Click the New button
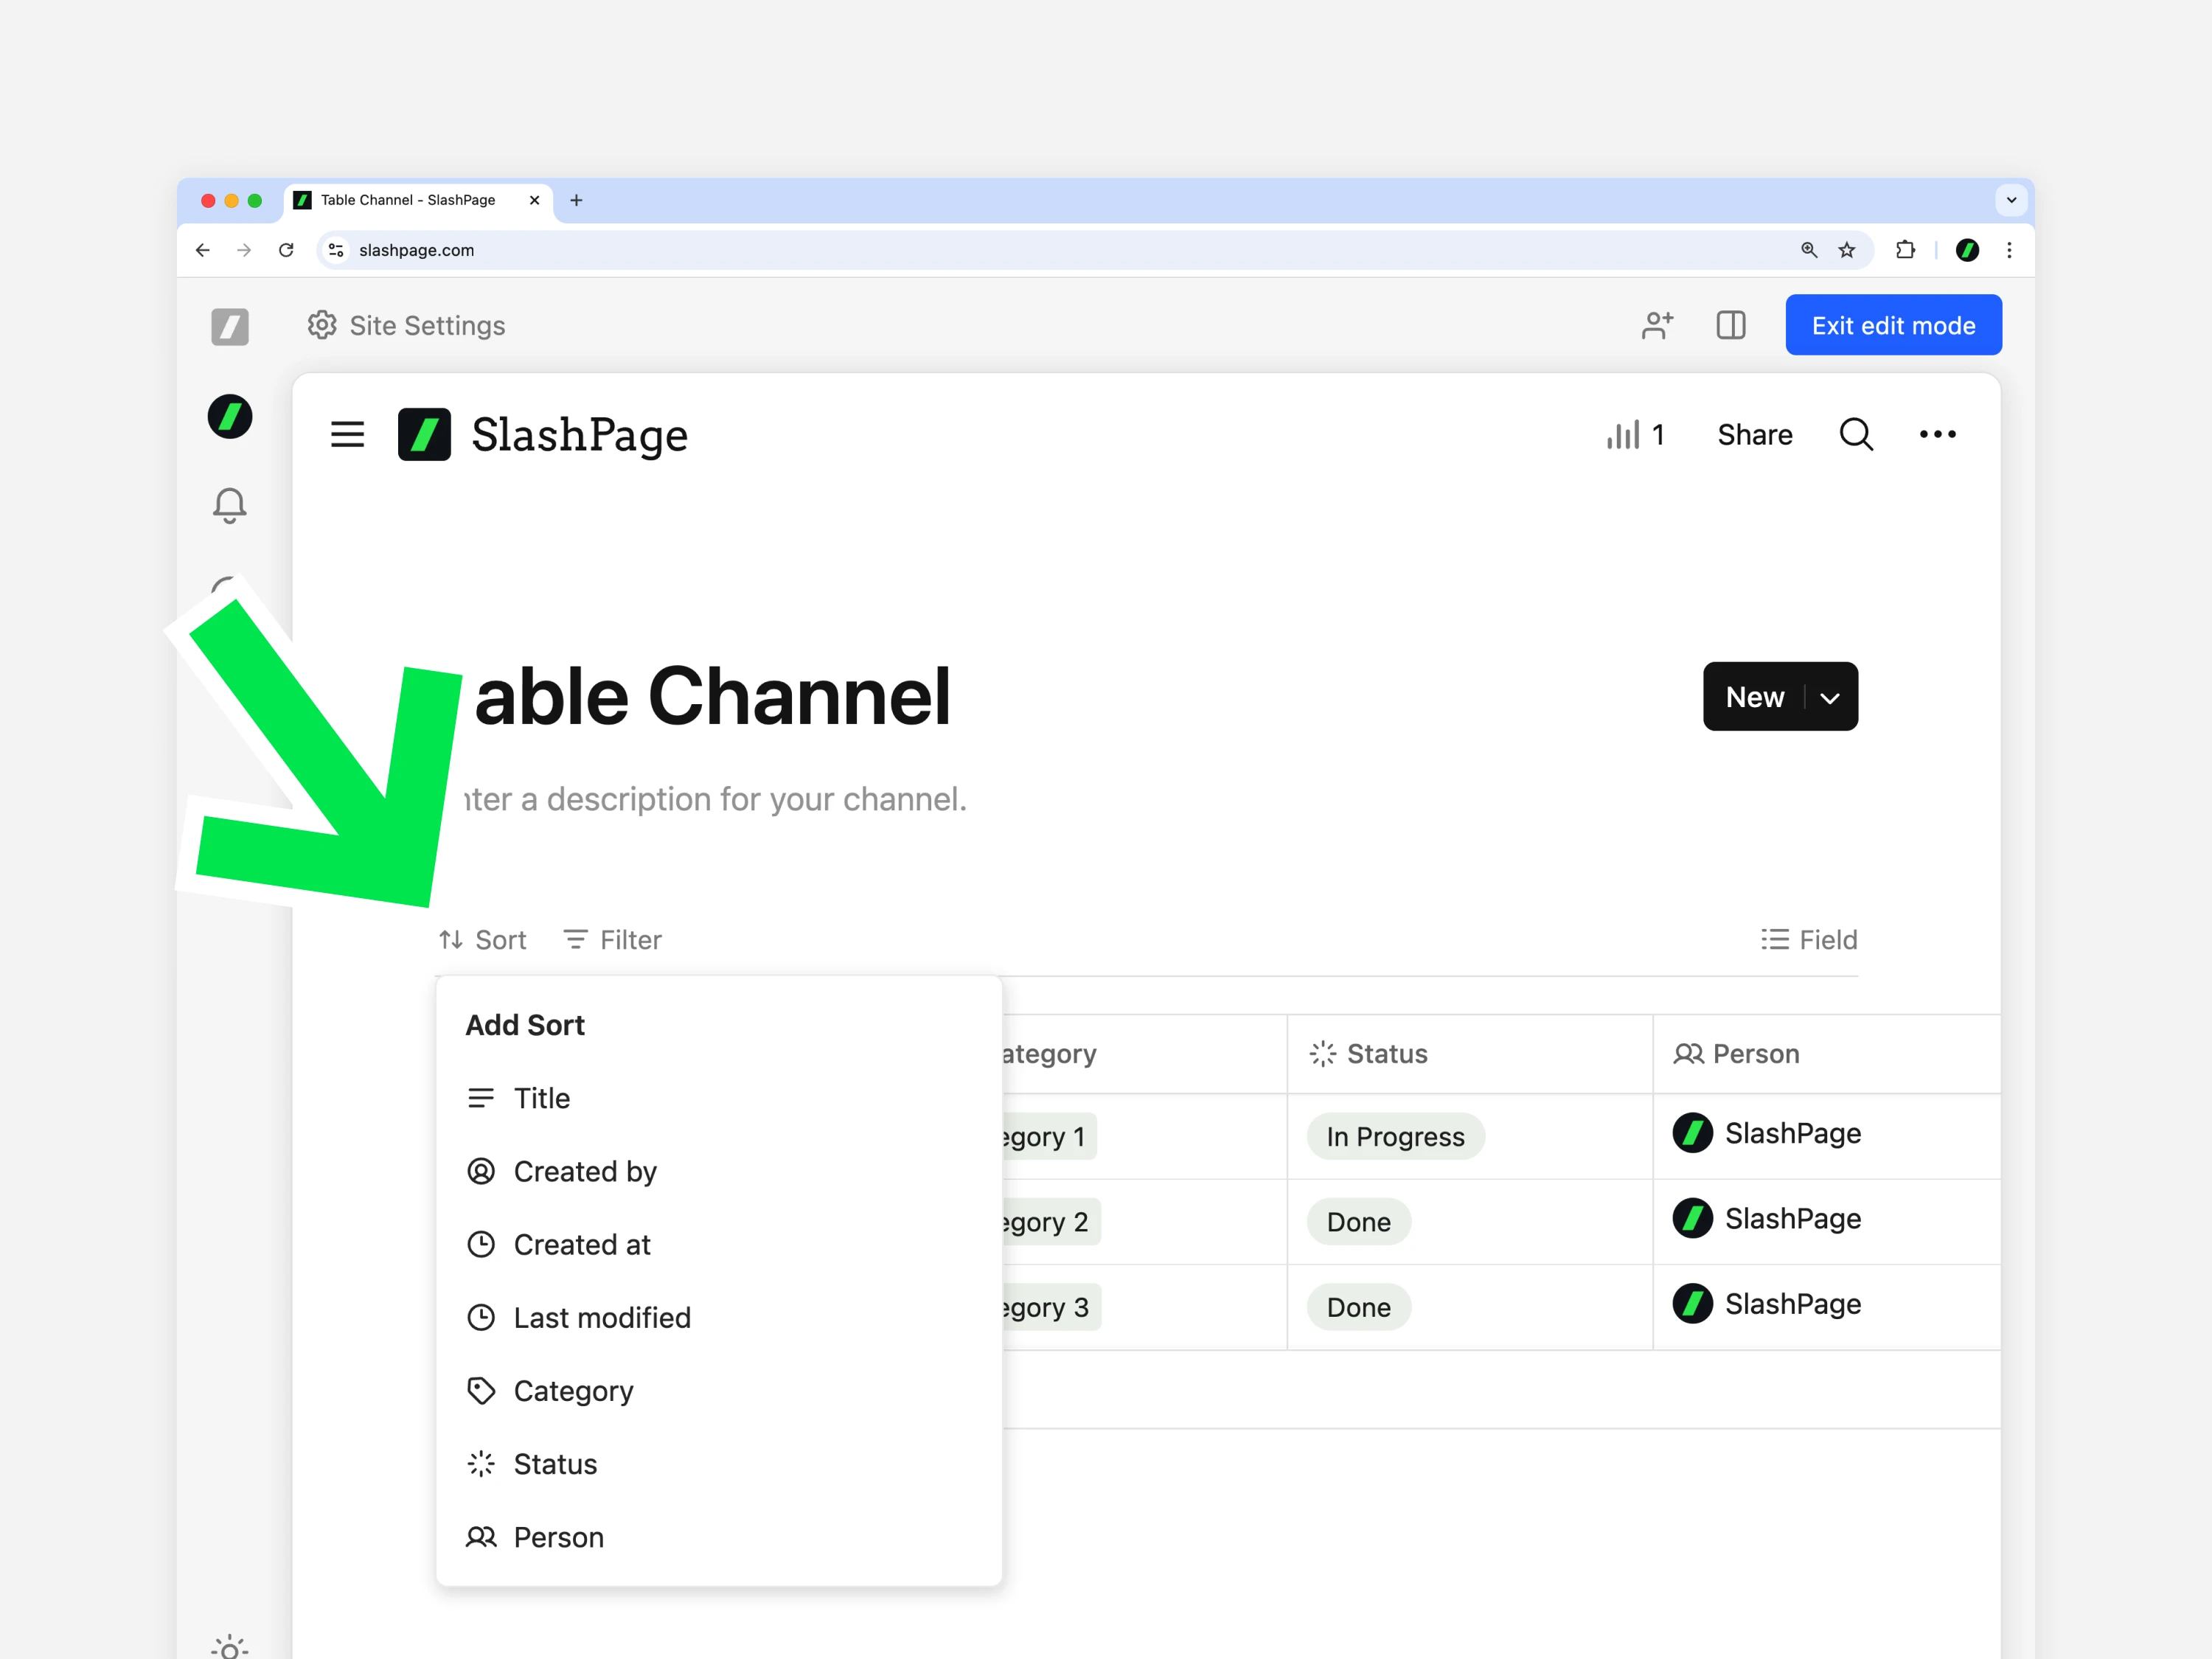The image size is (2212, 1659). (x=1754, y=696)
